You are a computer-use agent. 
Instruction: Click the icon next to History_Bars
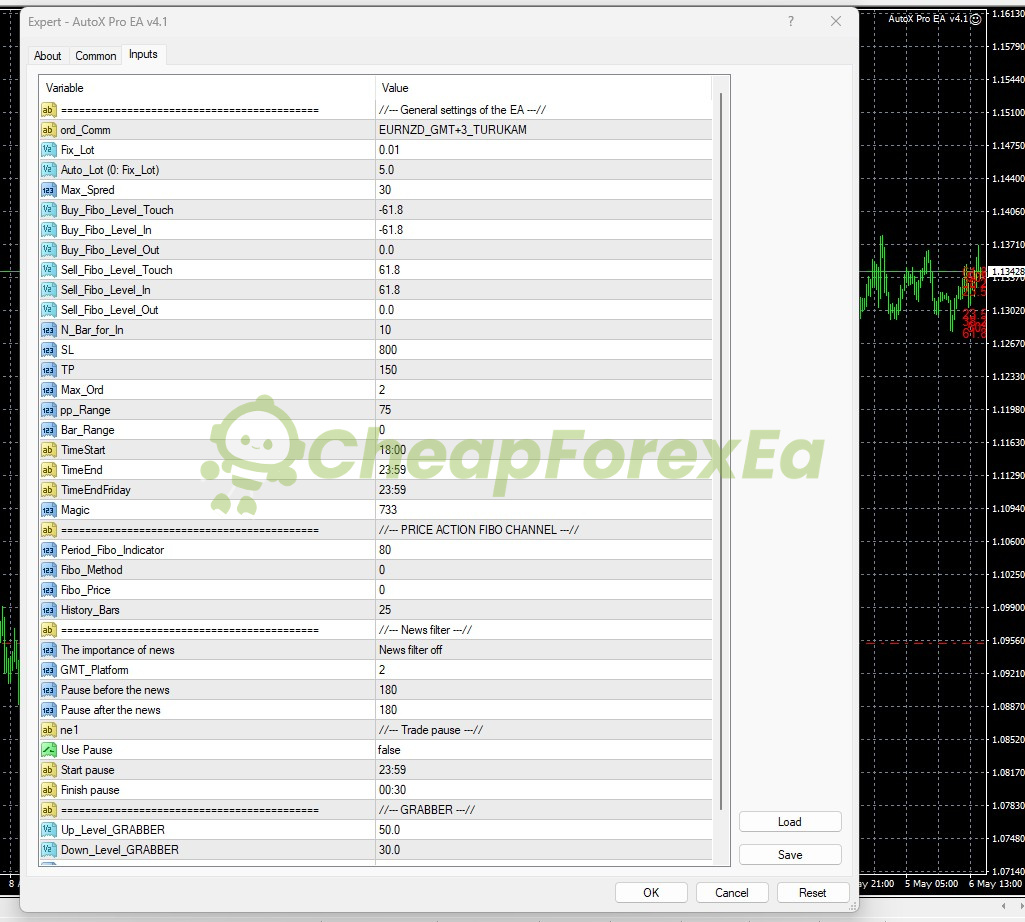49,610
